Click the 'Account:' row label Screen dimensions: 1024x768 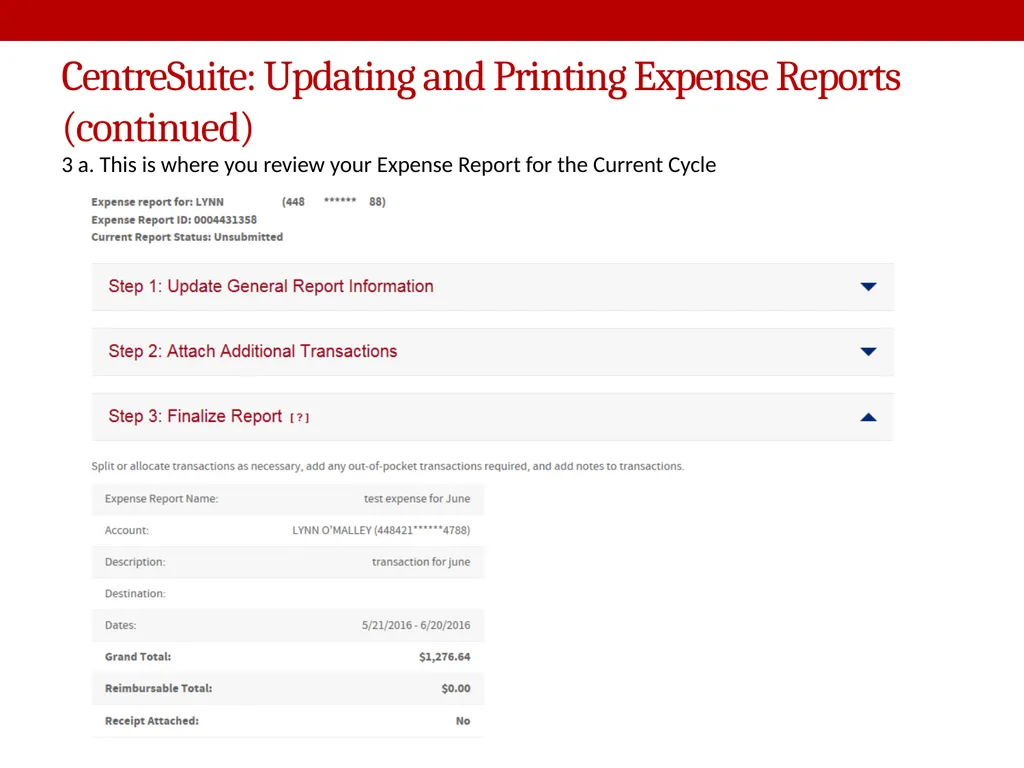click(x=127, y=530)
